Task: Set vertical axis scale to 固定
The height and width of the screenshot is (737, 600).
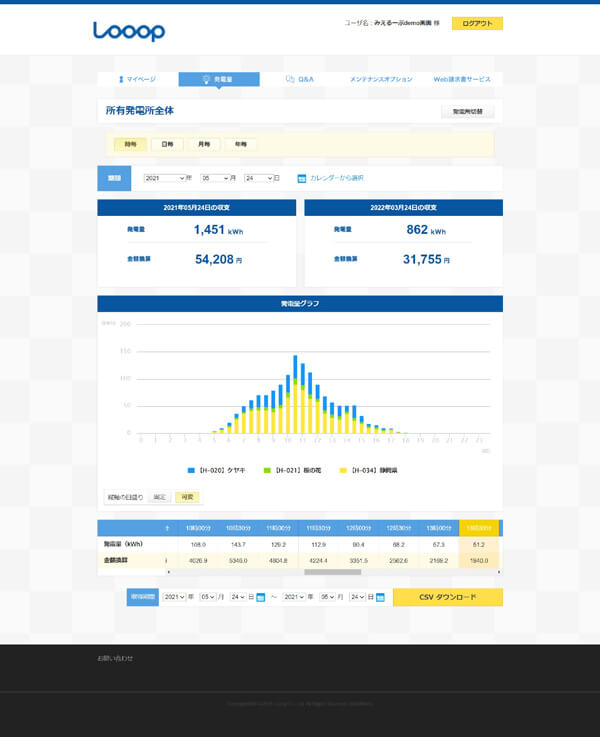Action: coord(160,497)
